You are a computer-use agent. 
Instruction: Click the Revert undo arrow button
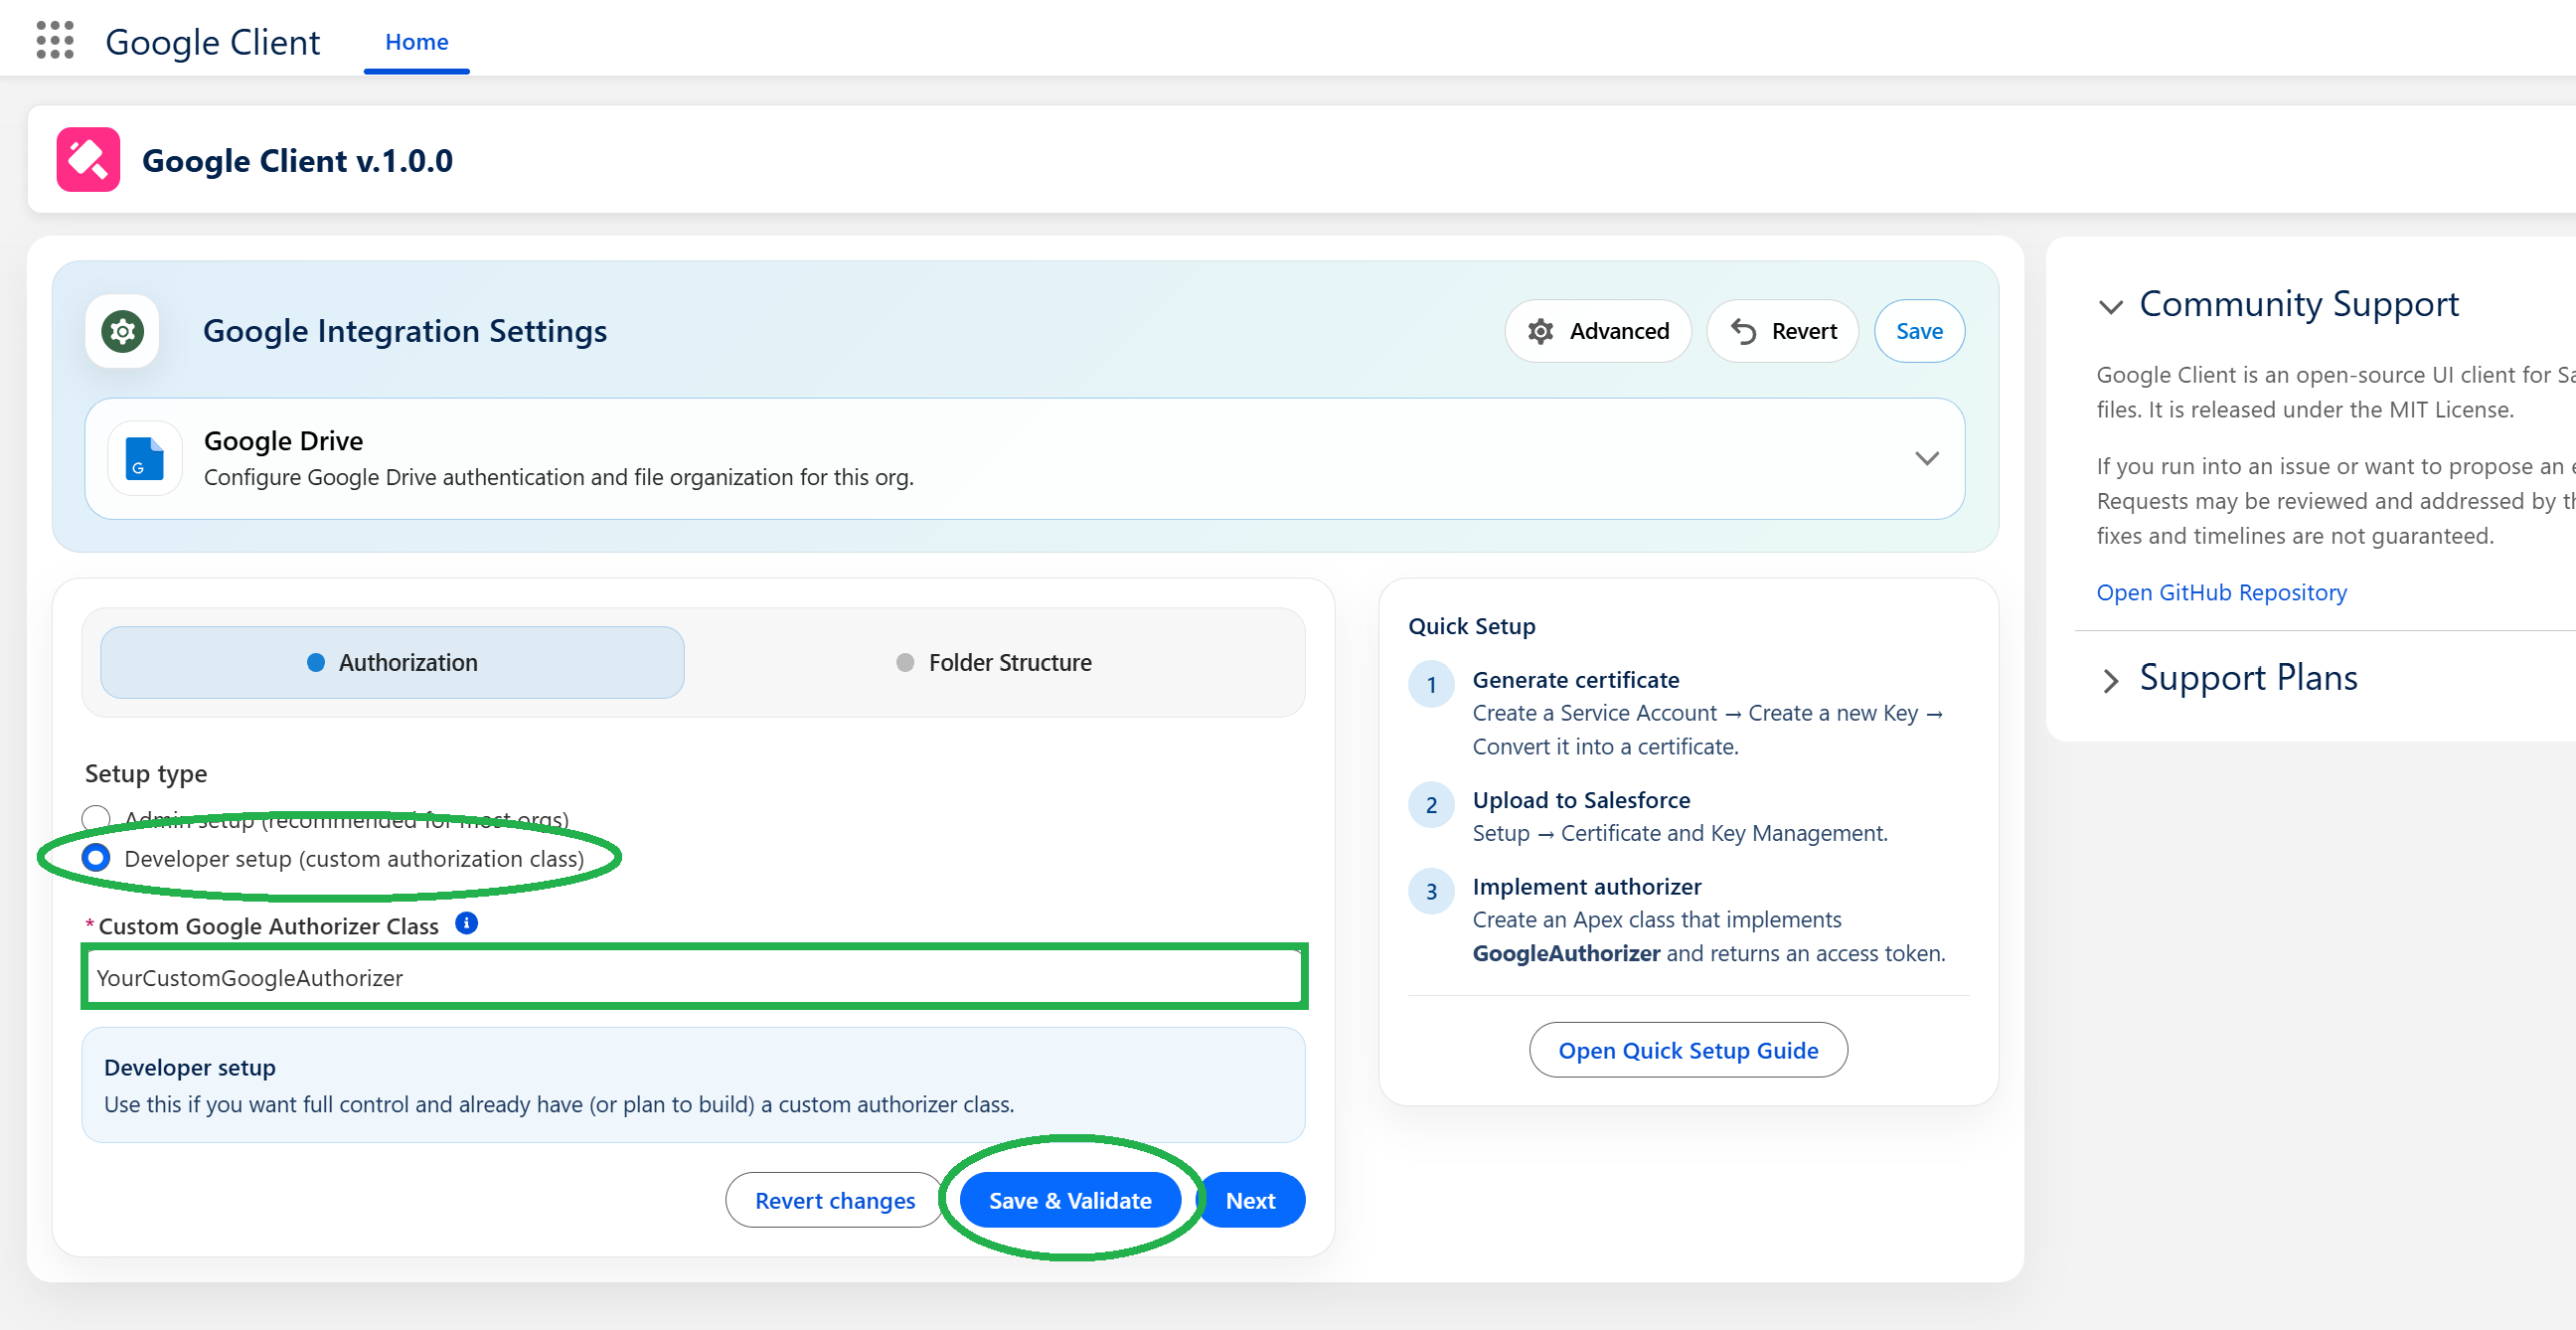[1782, 331]
